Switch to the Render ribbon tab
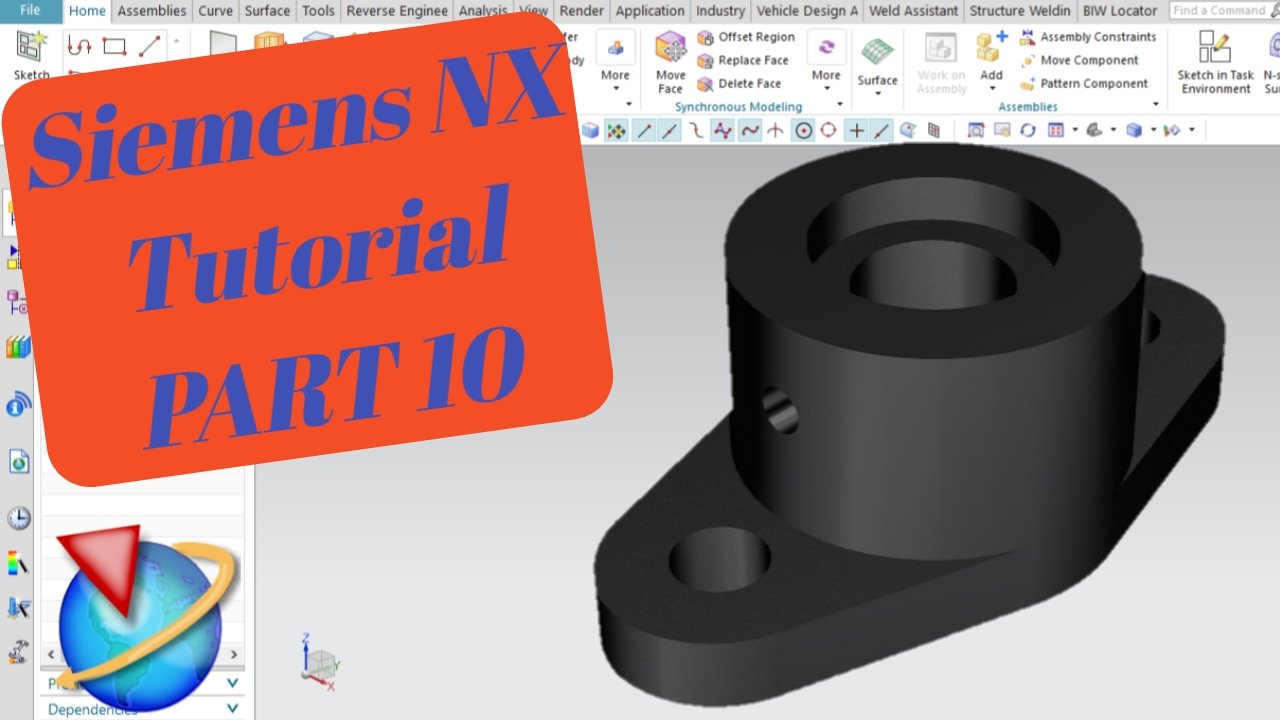Image resolution: width=1280 pixels, height=720 pixels. [x=581, y=11]
